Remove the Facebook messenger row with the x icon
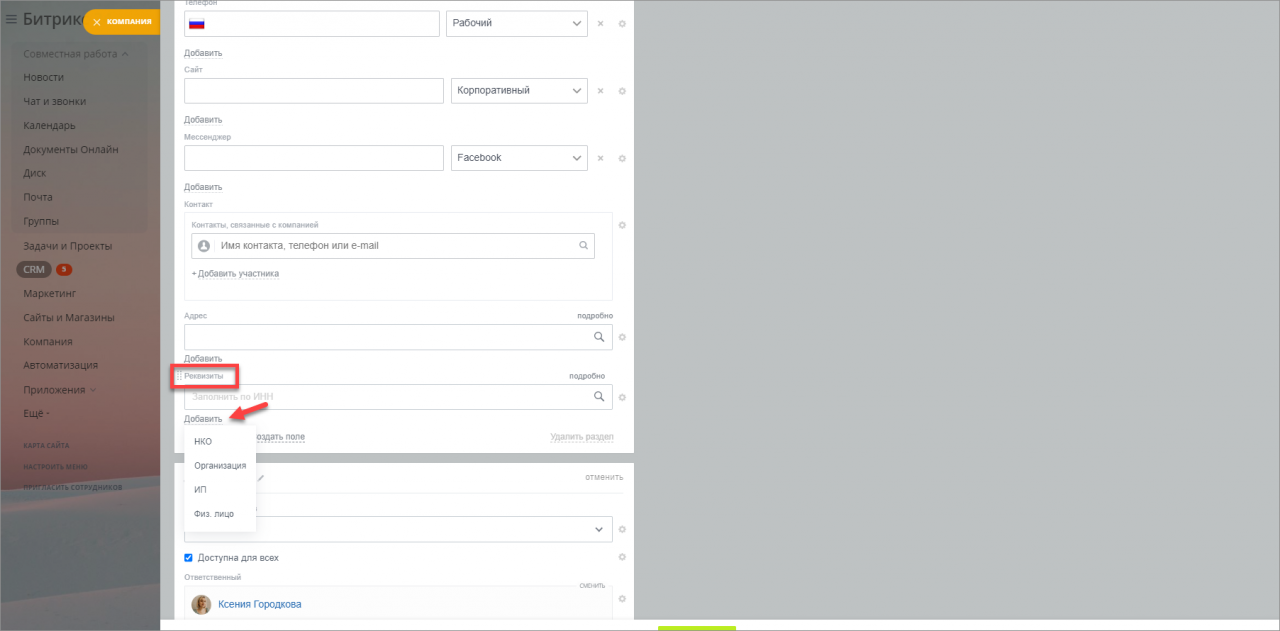Viewport: 1280px width, 631px height. [600, 158]
